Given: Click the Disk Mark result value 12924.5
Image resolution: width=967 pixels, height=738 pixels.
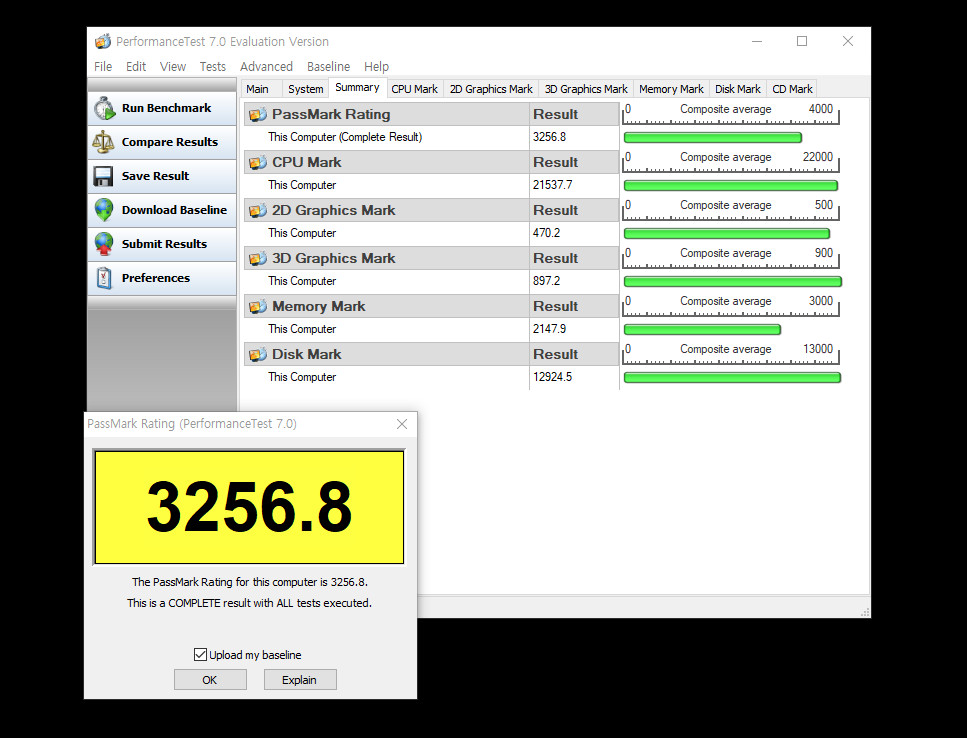Looking at the screenshot, I should [x=553, y=377].
